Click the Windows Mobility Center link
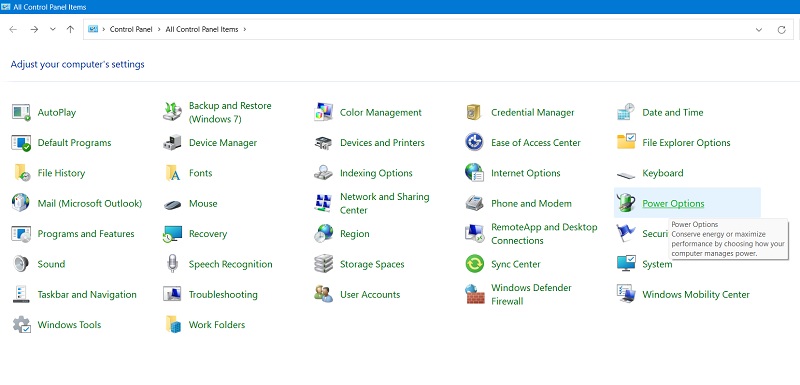Screen dimensions: 800x385 (x=696, y=294)
